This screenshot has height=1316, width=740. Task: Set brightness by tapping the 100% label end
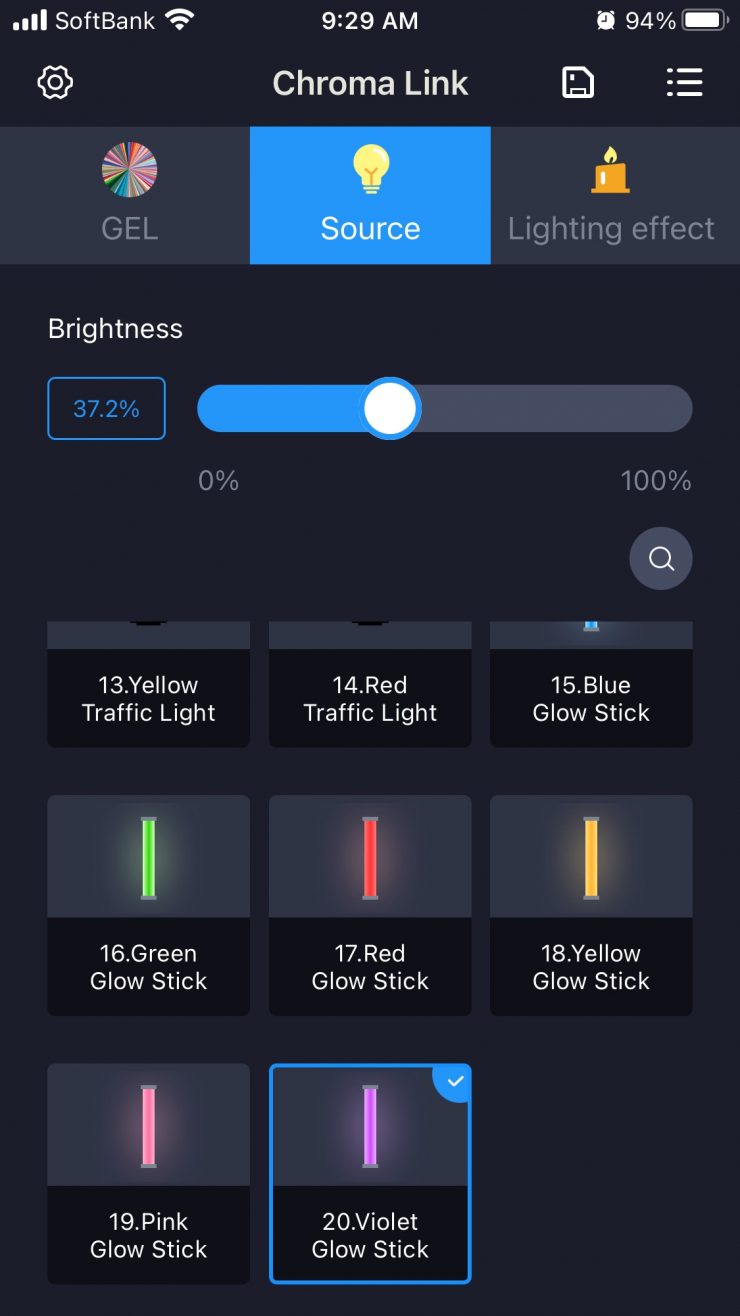[656, 481]
